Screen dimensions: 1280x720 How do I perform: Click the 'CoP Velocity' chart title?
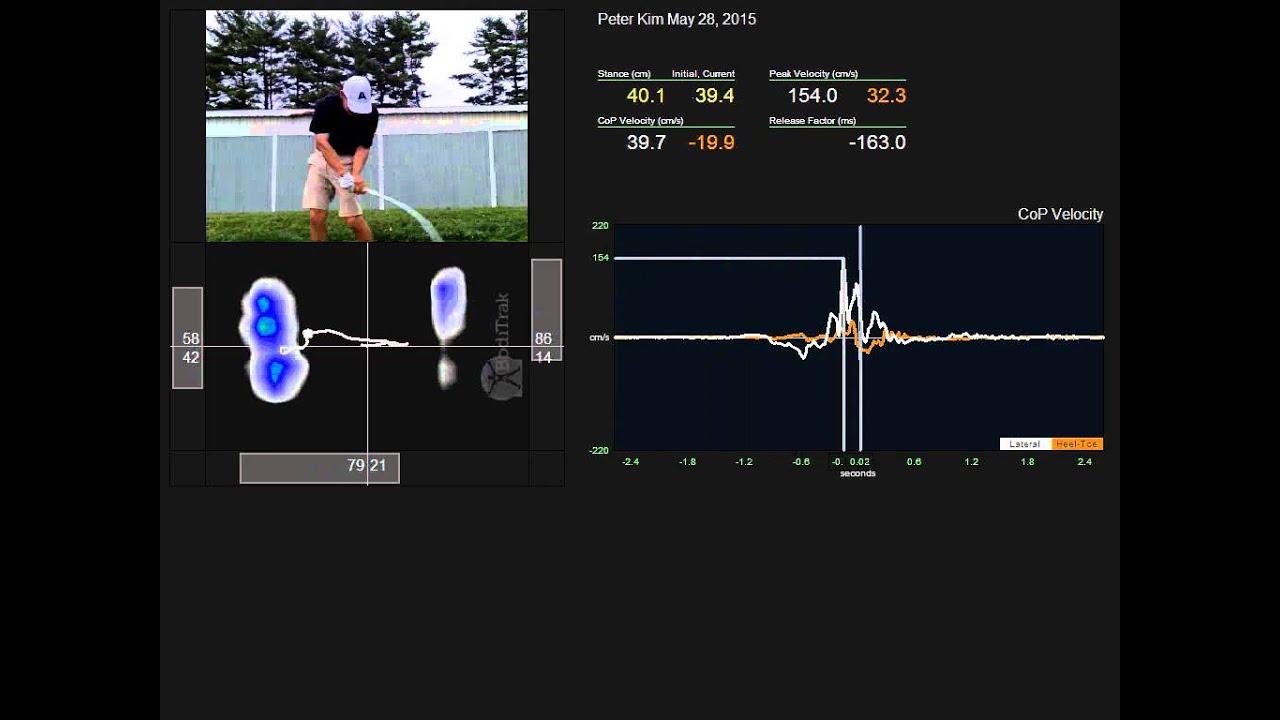coord(1060,214)
